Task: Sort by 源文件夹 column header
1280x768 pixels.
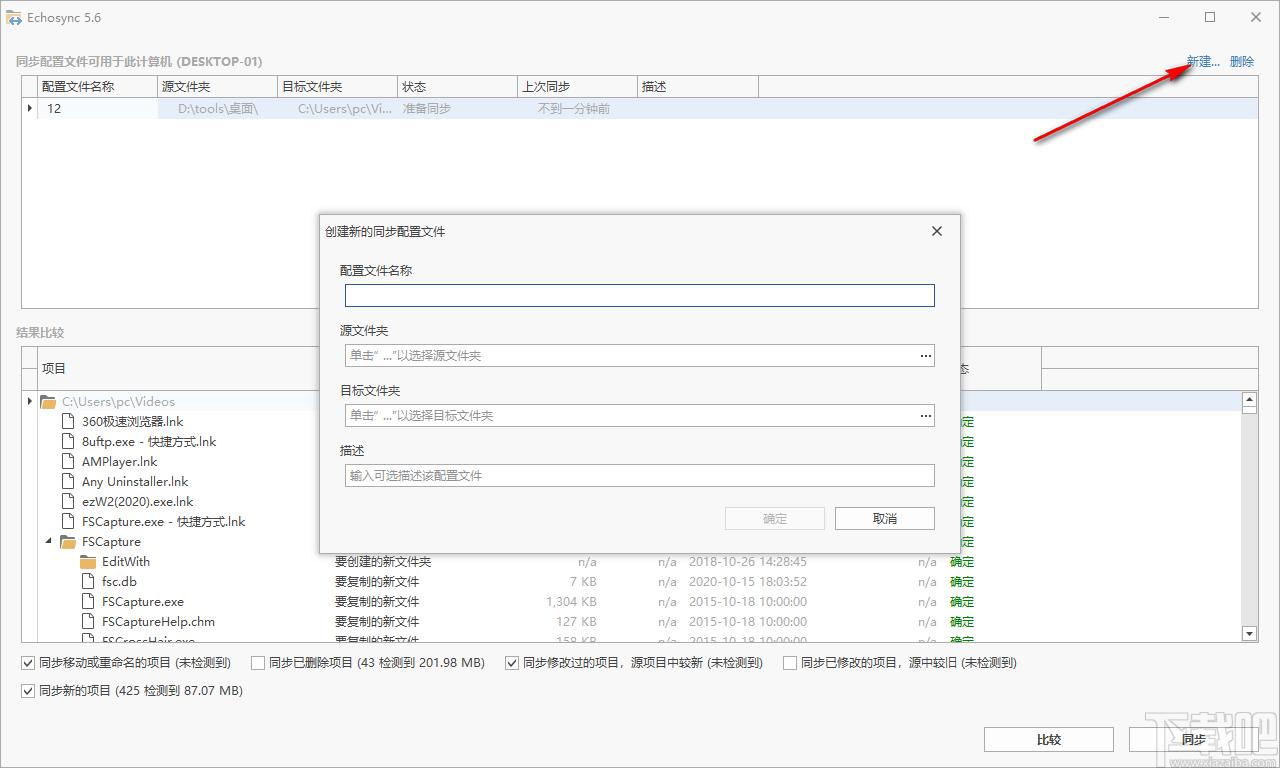Action: tap(217, 87)
